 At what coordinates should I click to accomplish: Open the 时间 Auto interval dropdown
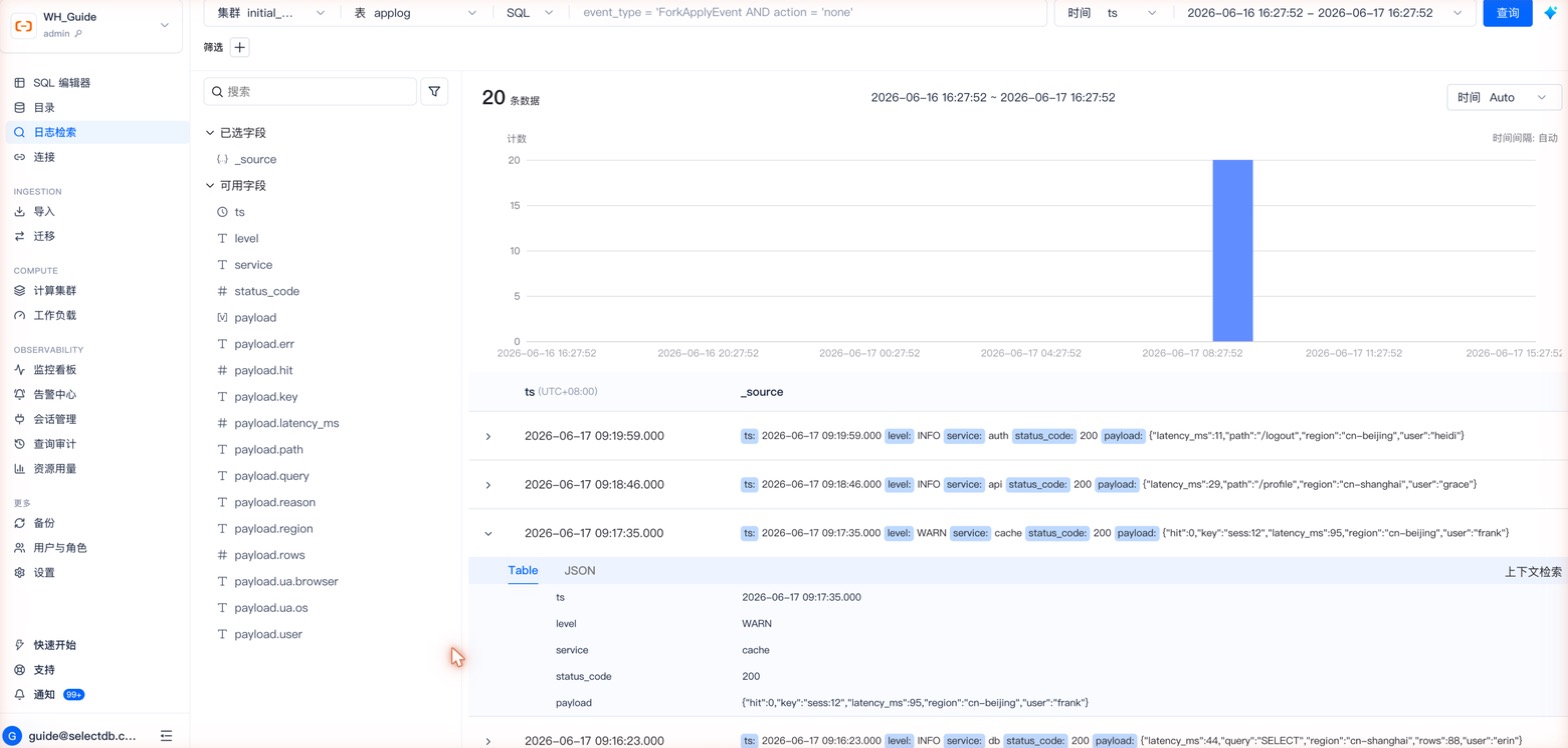click(x=1504, y=97)
